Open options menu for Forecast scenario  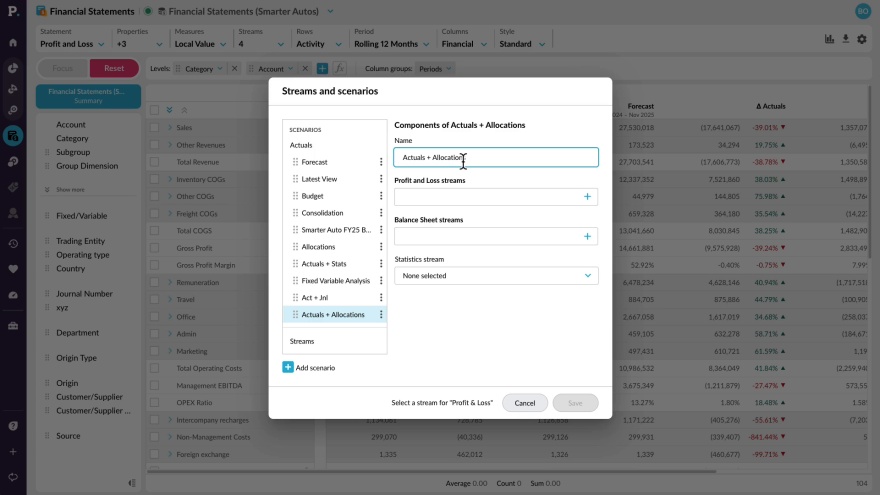coord(381,162)
